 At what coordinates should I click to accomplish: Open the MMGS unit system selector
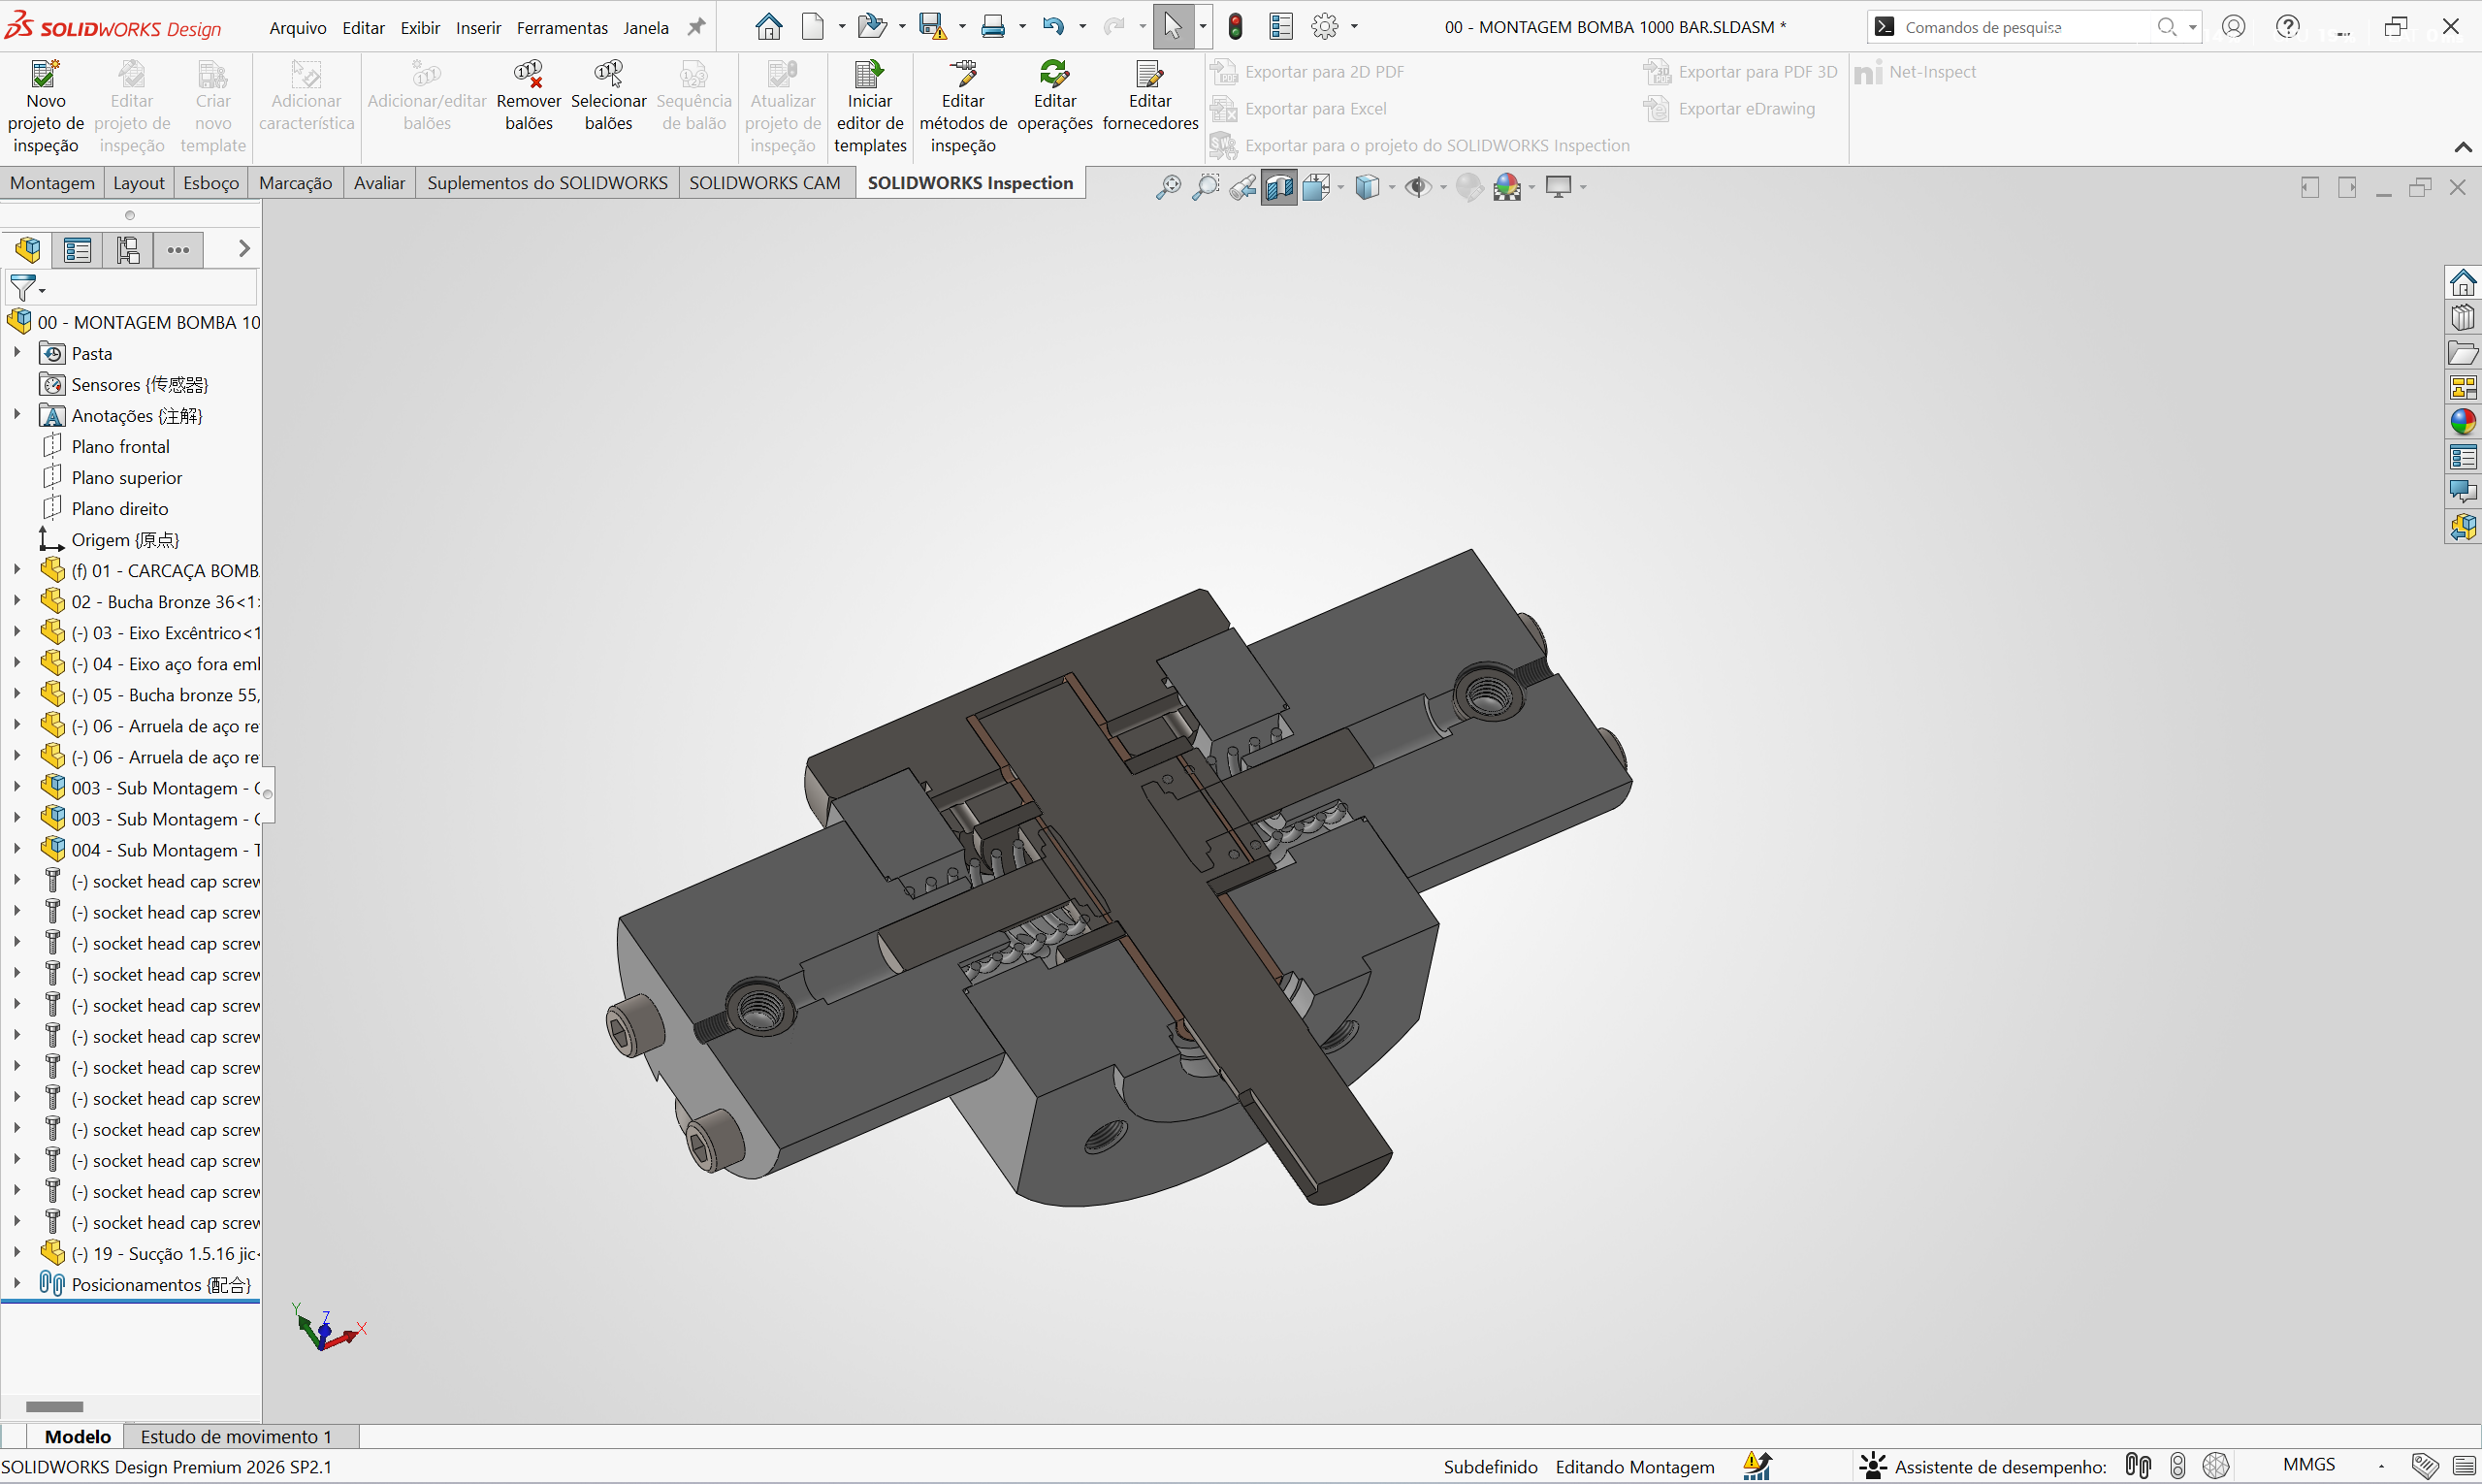click(2309, 1466)
